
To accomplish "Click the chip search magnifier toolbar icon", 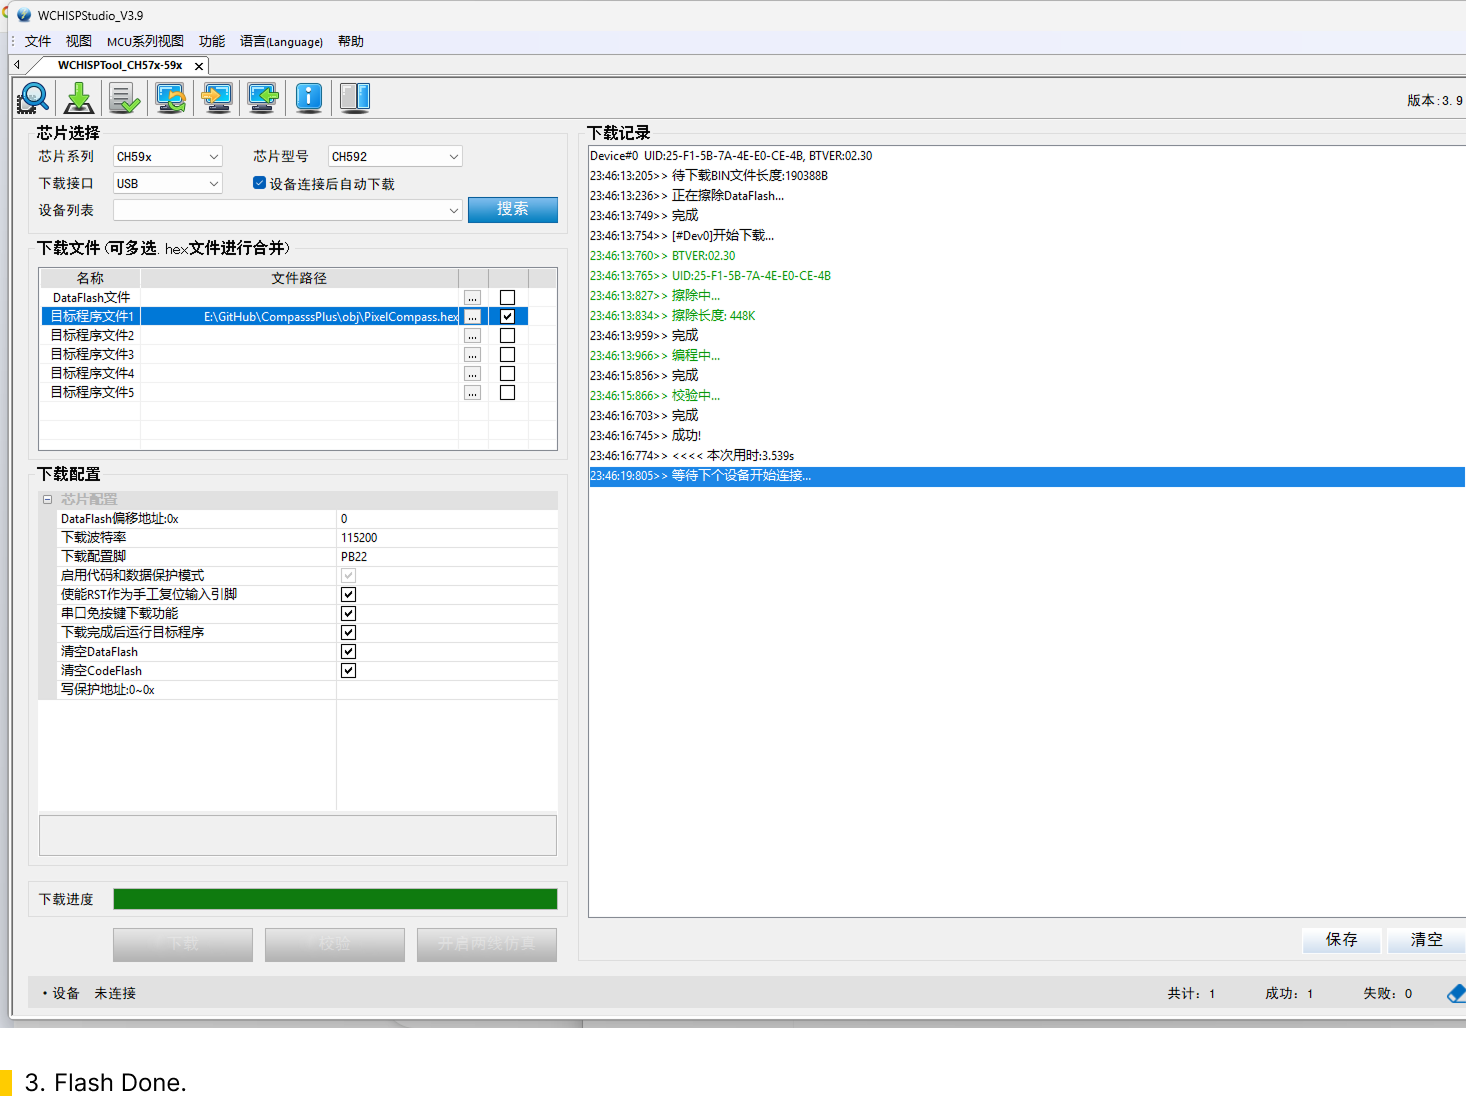I will tap(33, 98).
